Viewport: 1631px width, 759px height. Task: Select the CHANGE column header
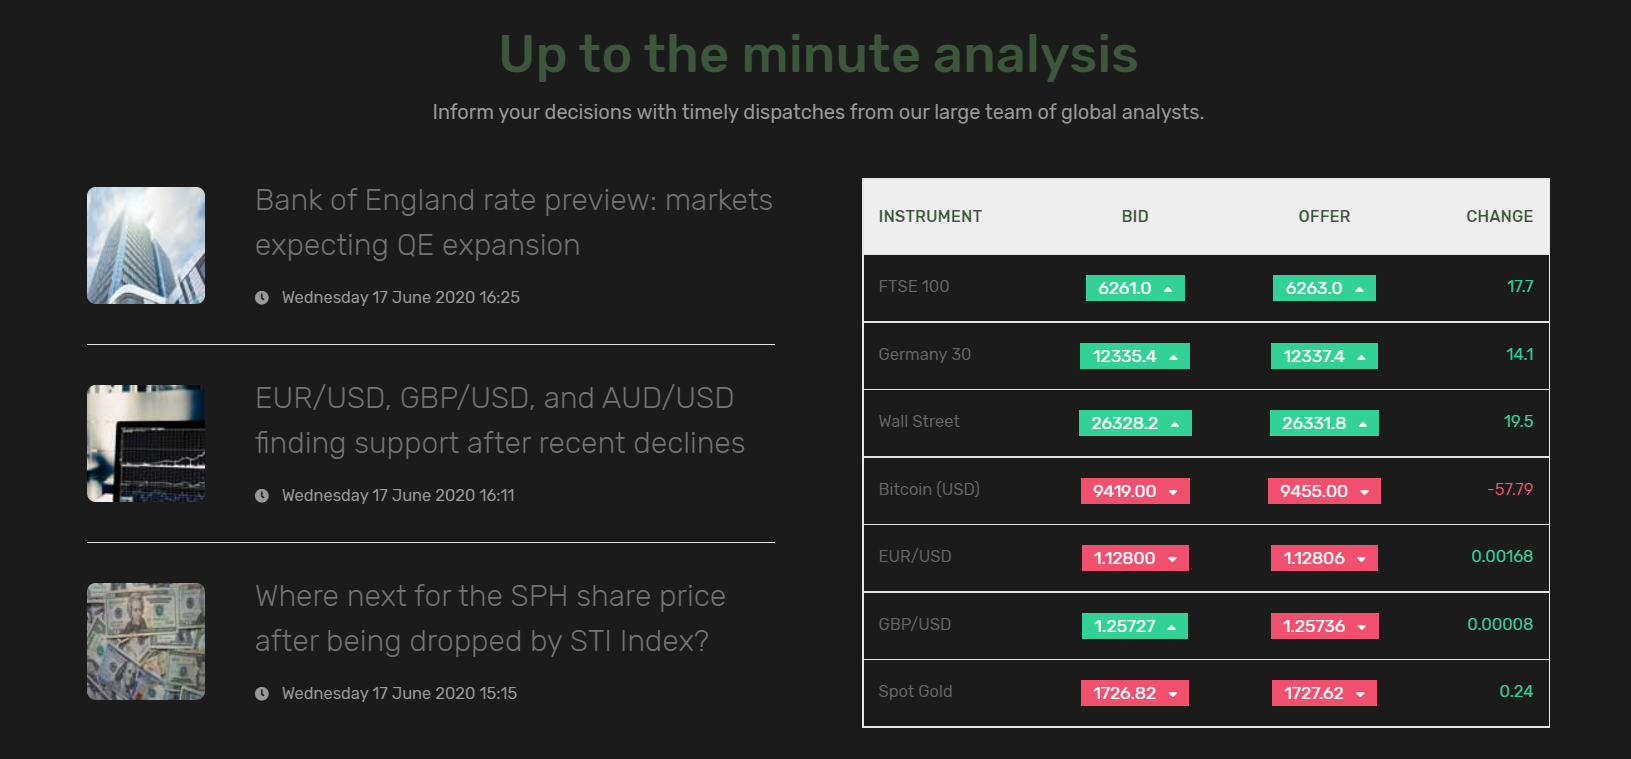click(x=1499, y=216)
